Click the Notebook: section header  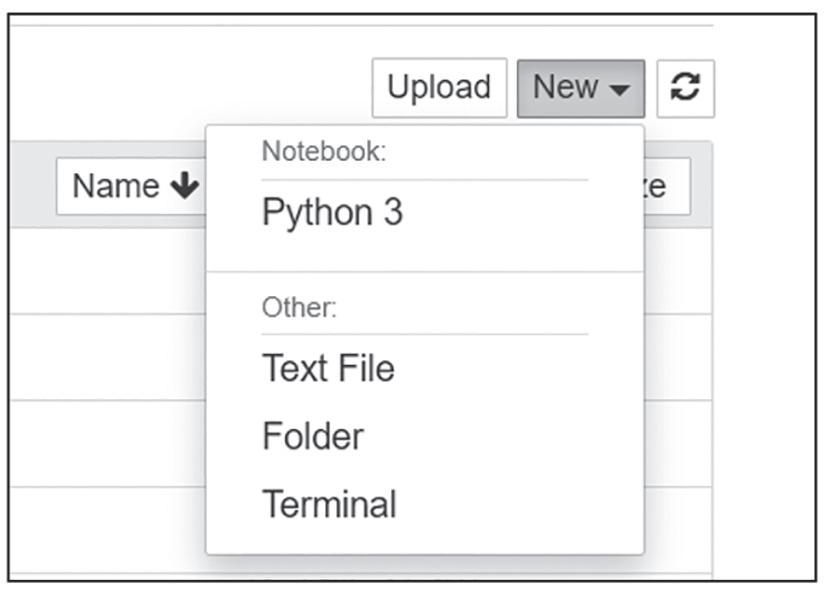coord(323,152)
